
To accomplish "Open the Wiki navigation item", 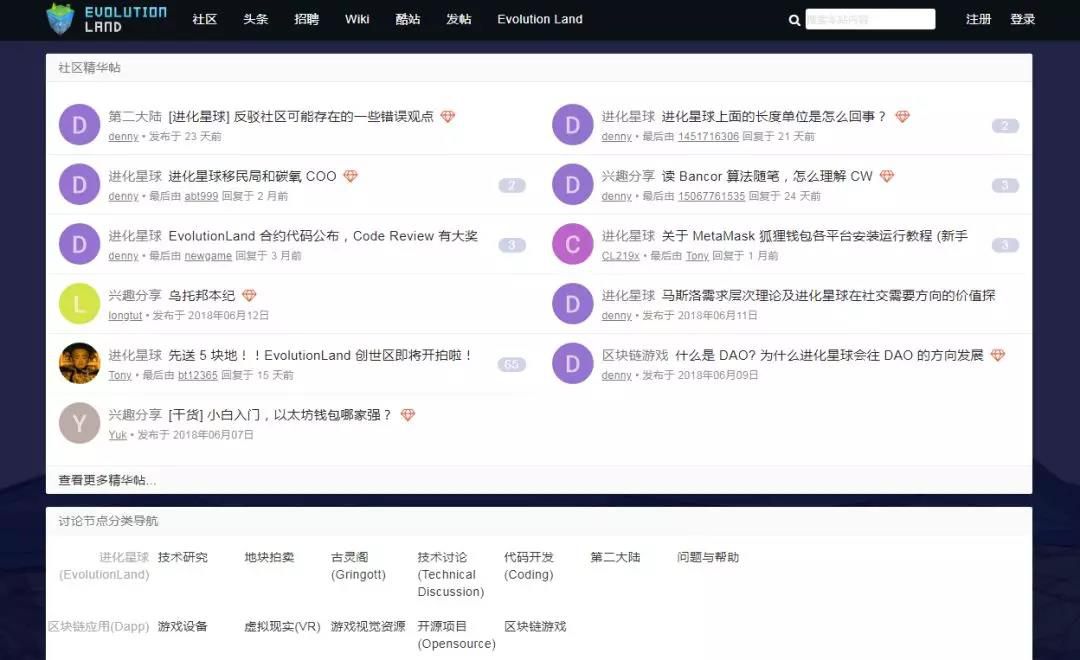I will pyautogui.click(x=357, y=19).
